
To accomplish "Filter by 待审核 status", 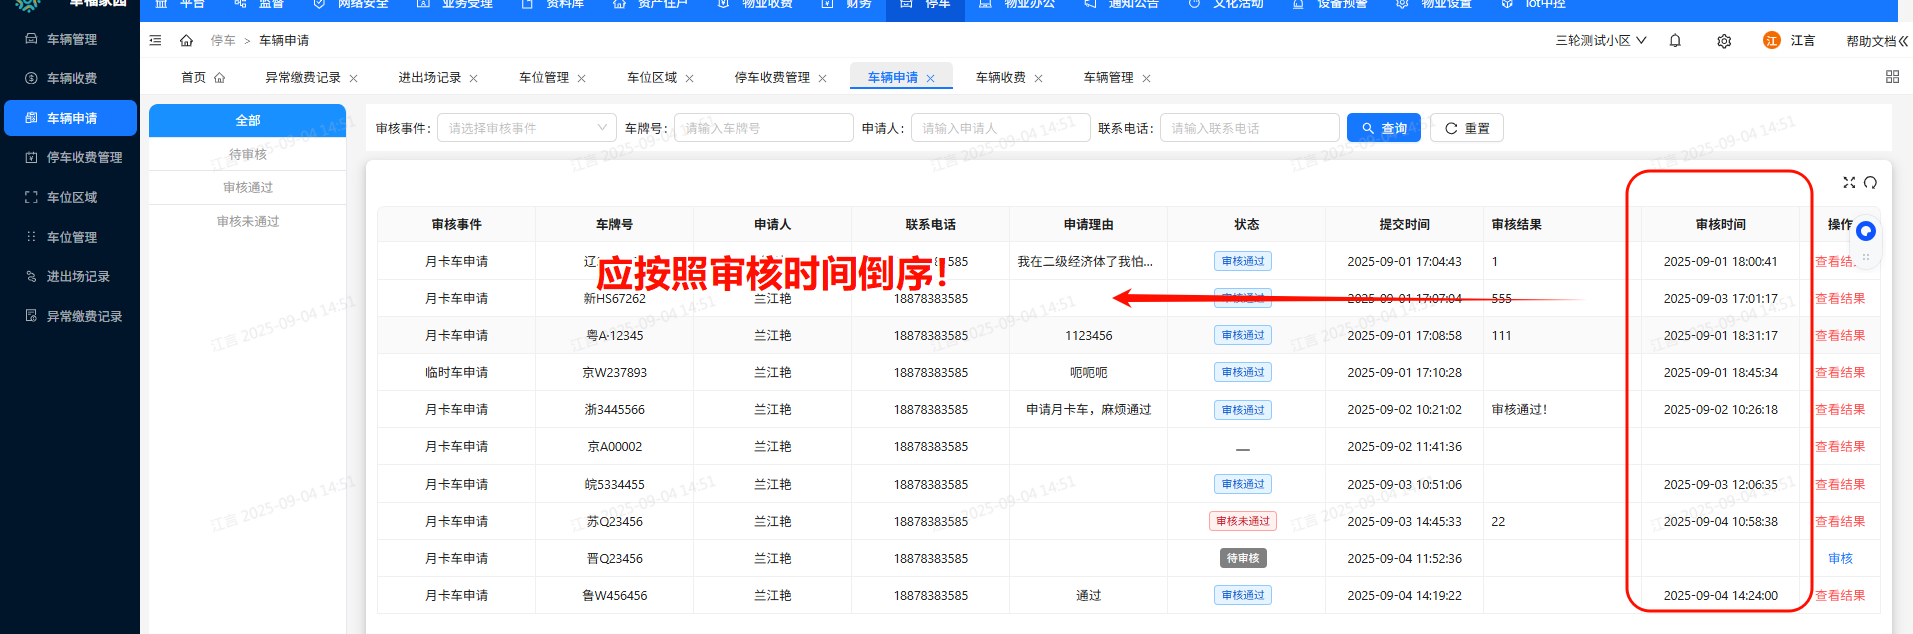I will 248,154.
